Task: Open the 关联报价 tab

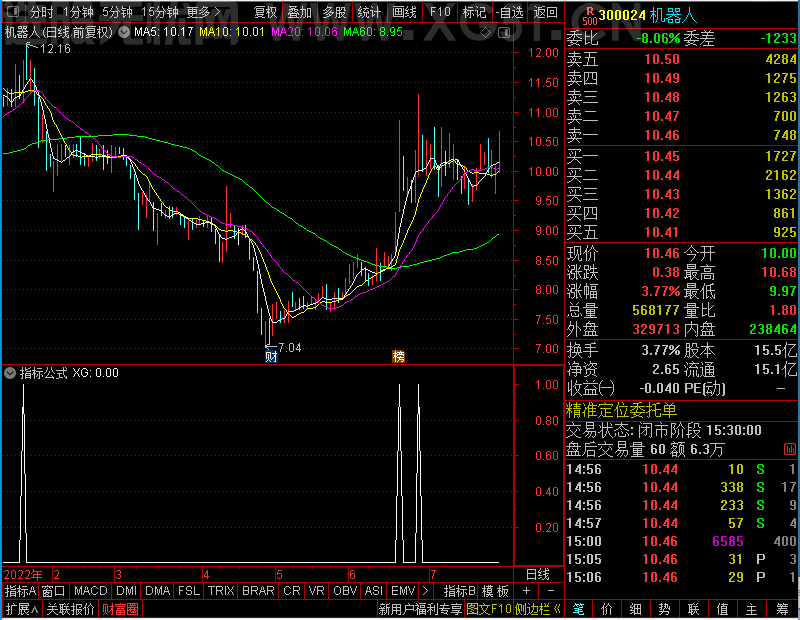Action: [x=70, y=609]
